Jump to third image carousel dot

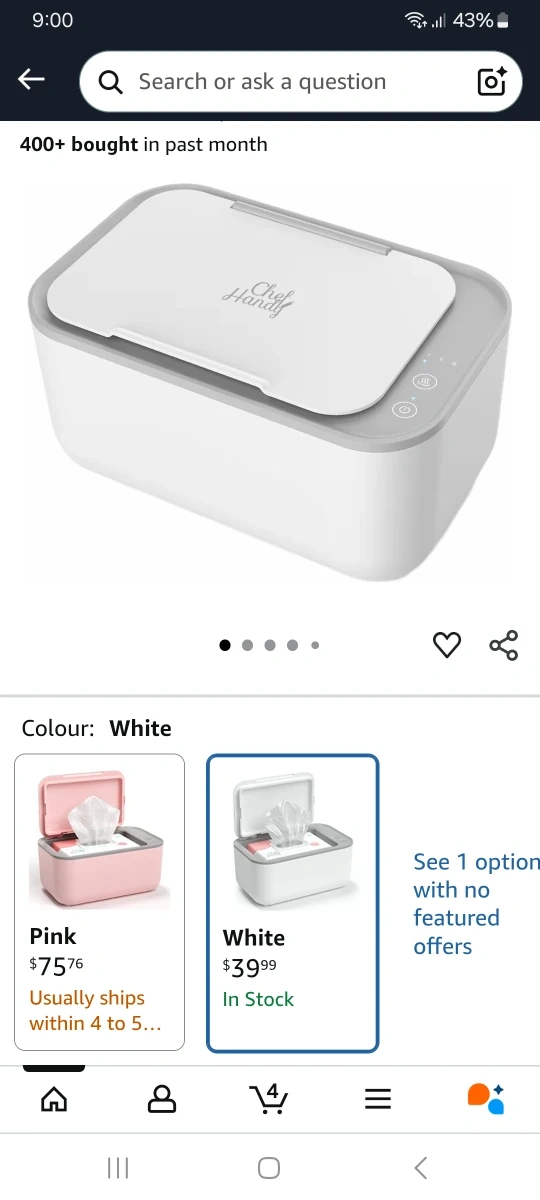(270, 645)
